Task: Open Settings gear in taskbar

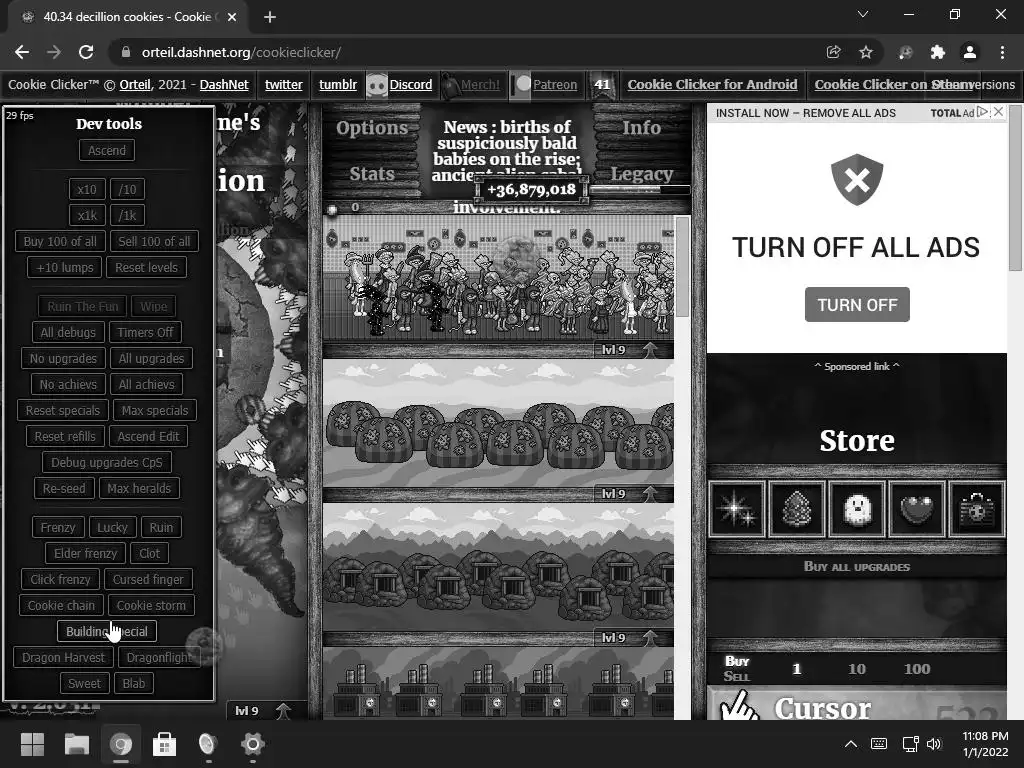Action: tap(252, 744)
